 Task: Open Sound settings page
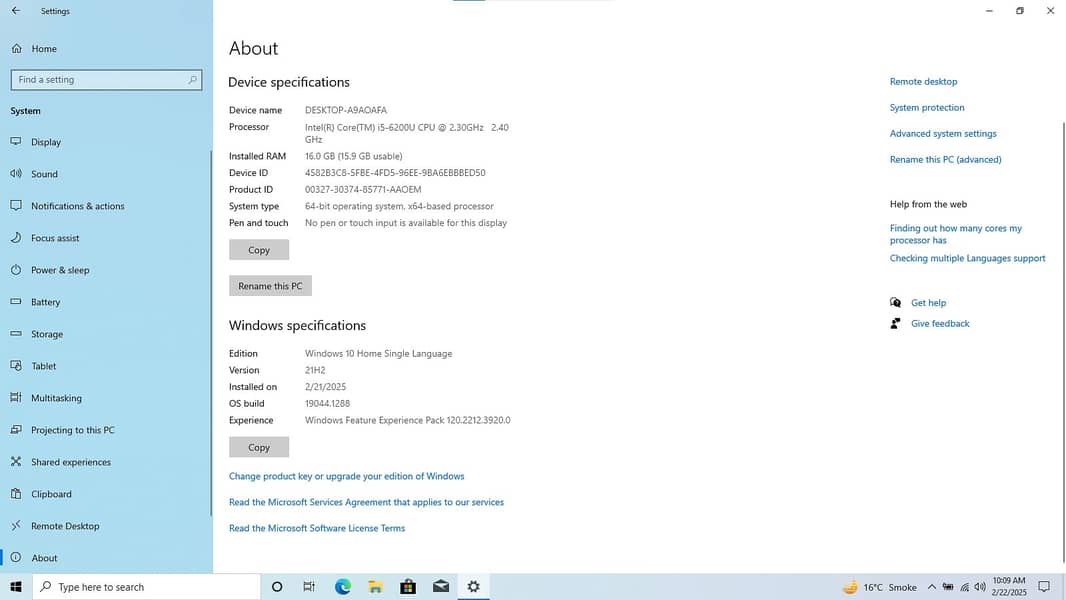click(x=44, y=174)
